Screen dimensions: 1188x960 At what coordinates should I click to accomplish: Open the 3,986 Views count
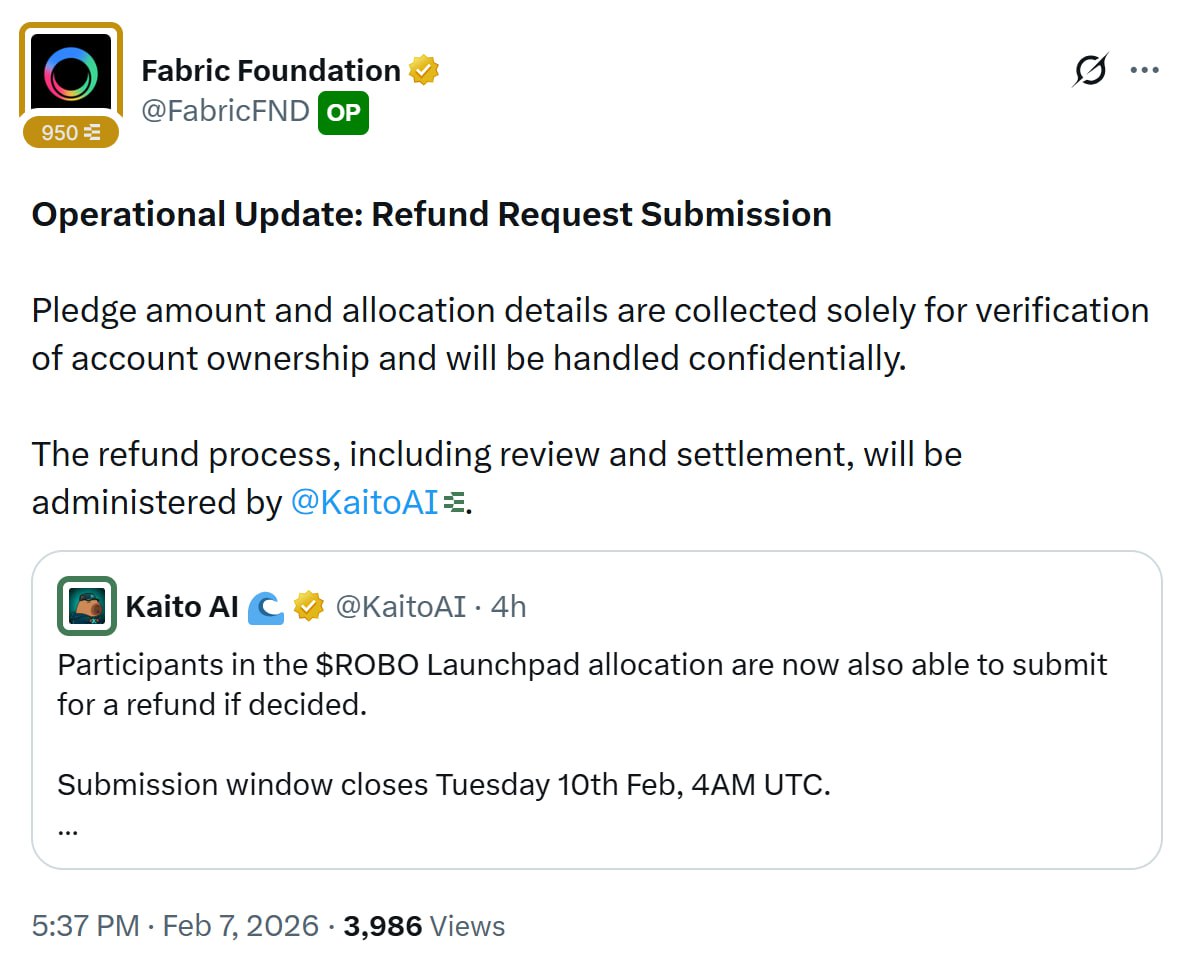424,926
